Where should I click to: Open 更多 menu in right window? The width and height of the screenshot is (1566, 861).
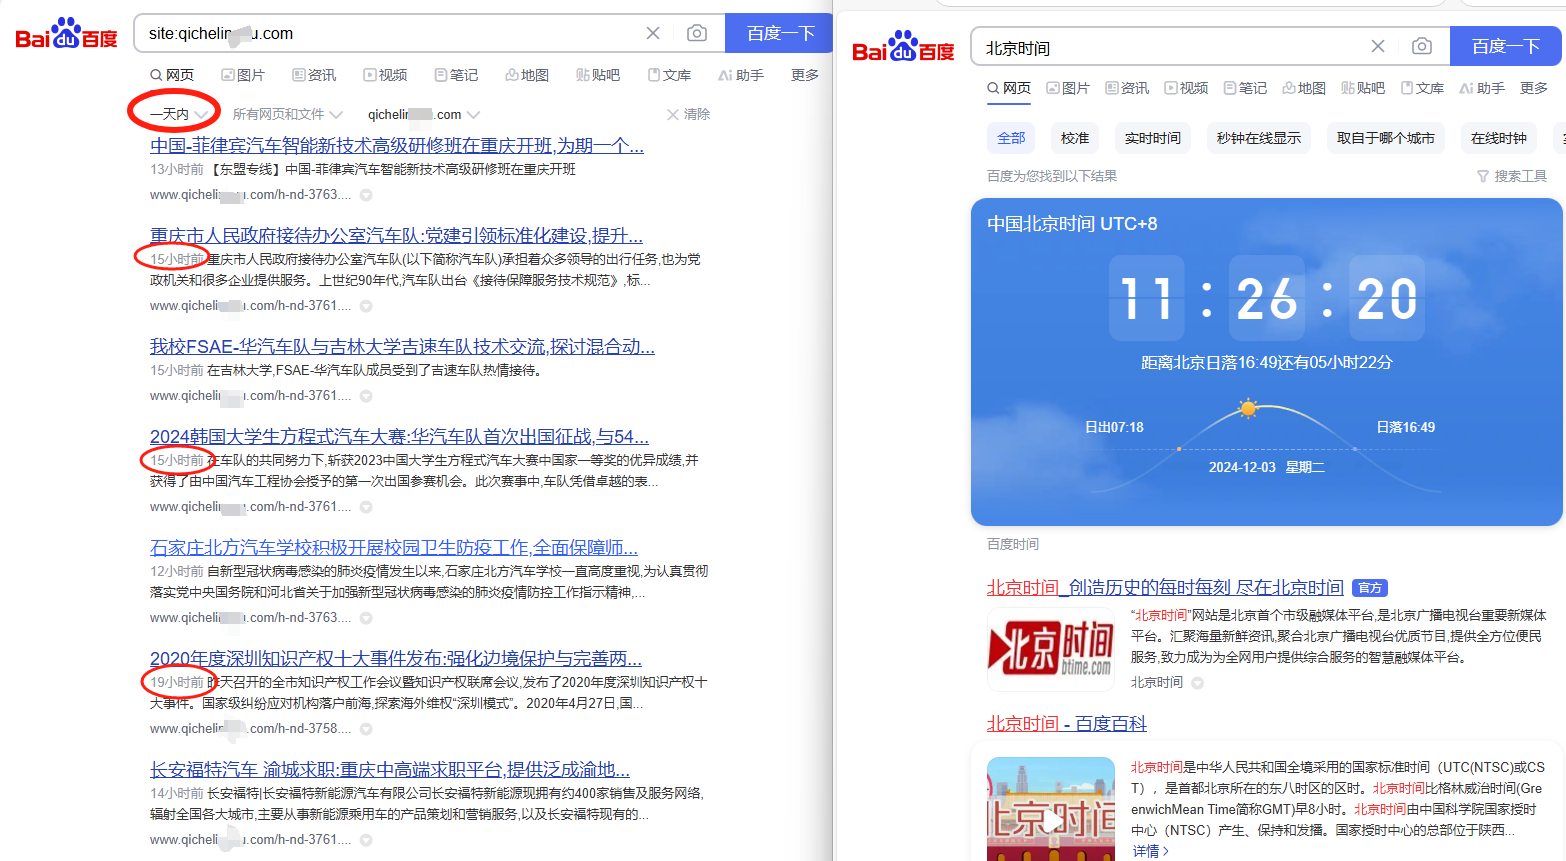point(1534,88)
